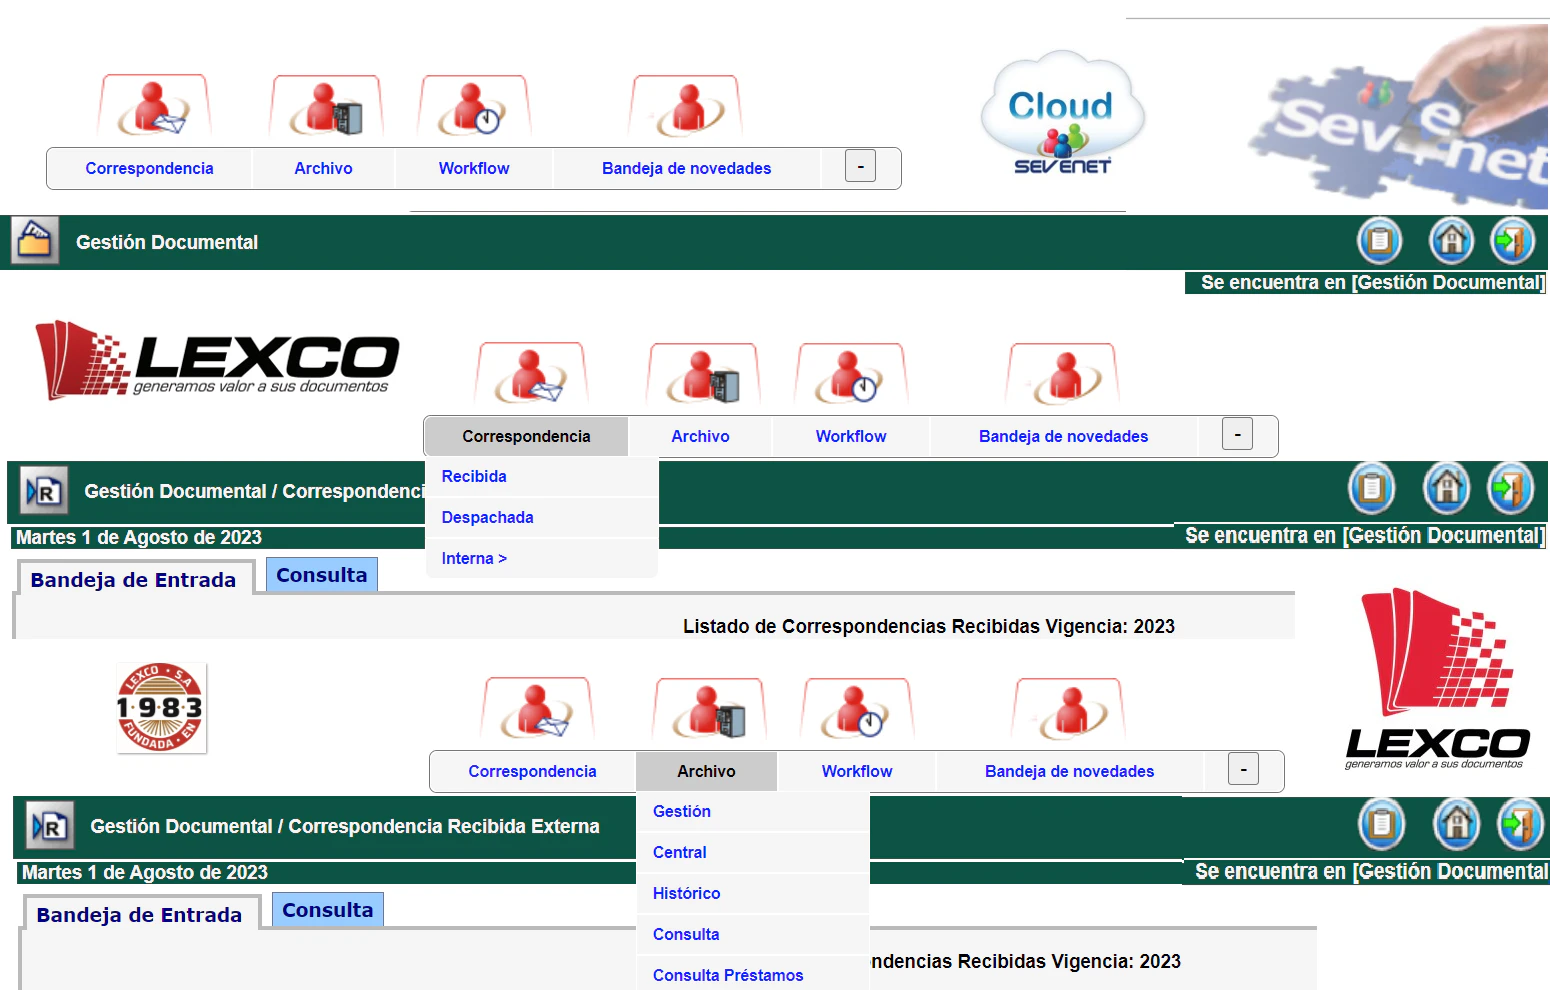Click the folder icon beside Gestión Documental
The height and width of the screenshot is (990, 1550).
point(35,241)
